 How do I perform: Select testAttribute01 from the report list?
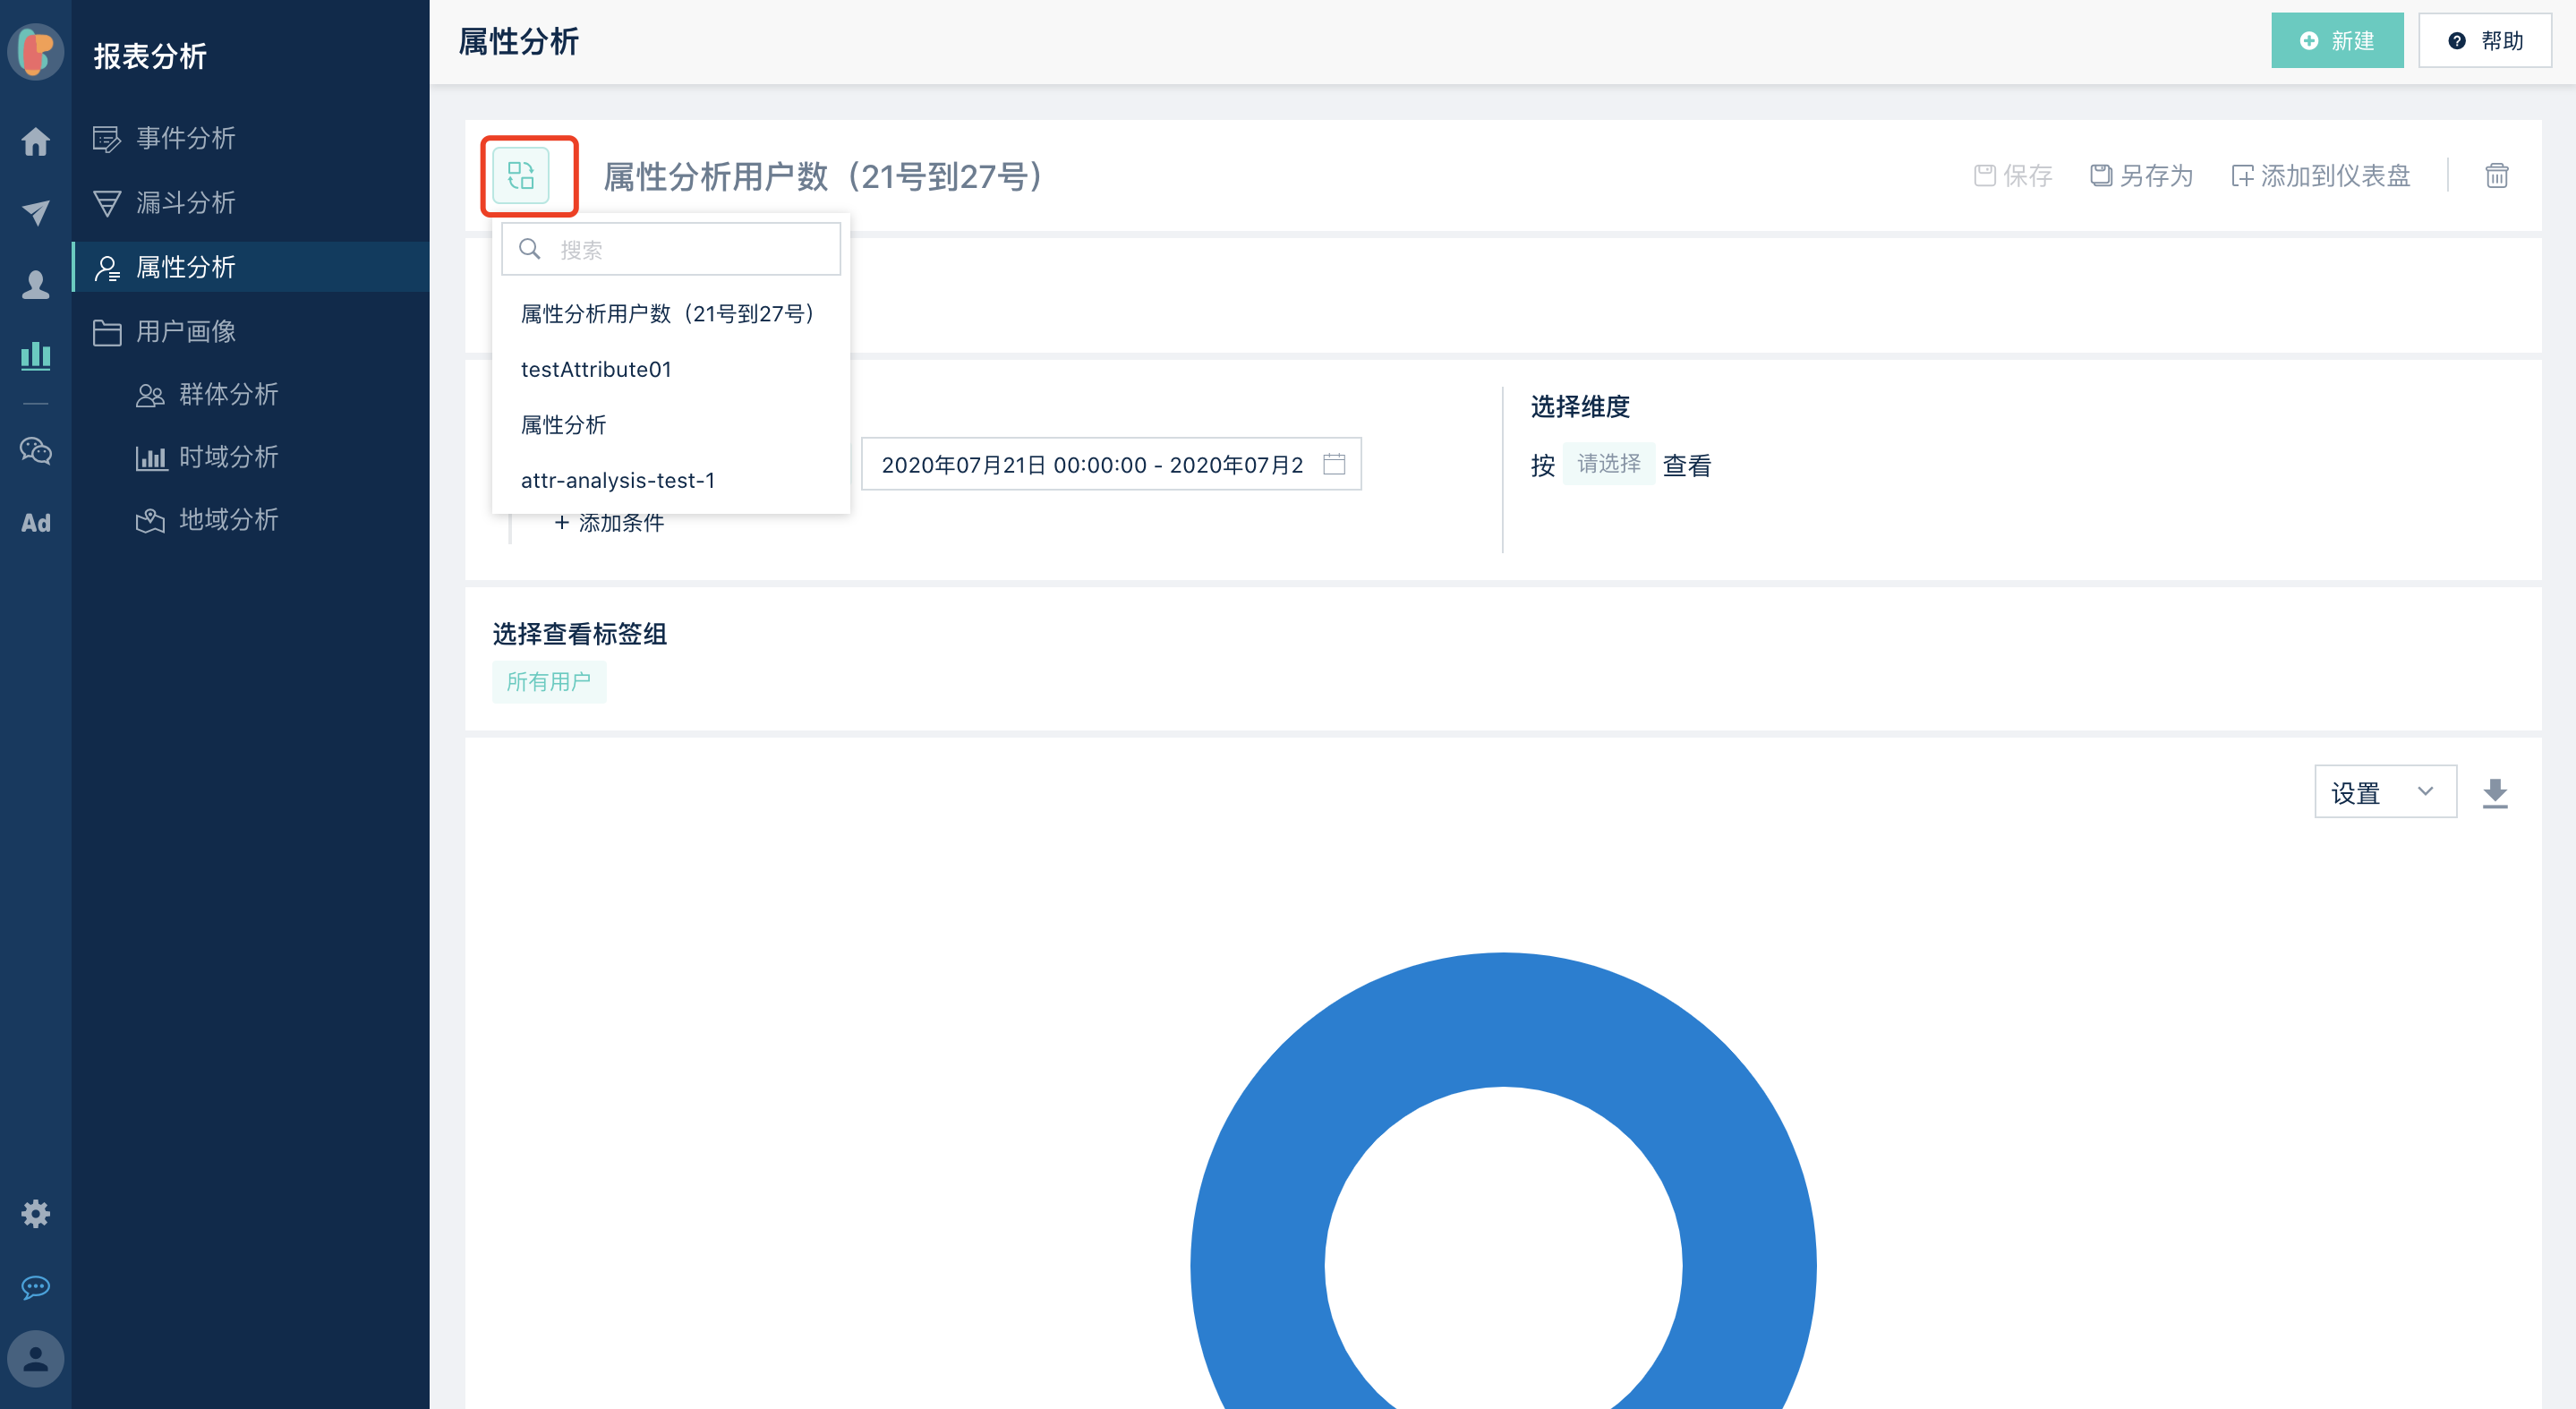coord(596,369)
